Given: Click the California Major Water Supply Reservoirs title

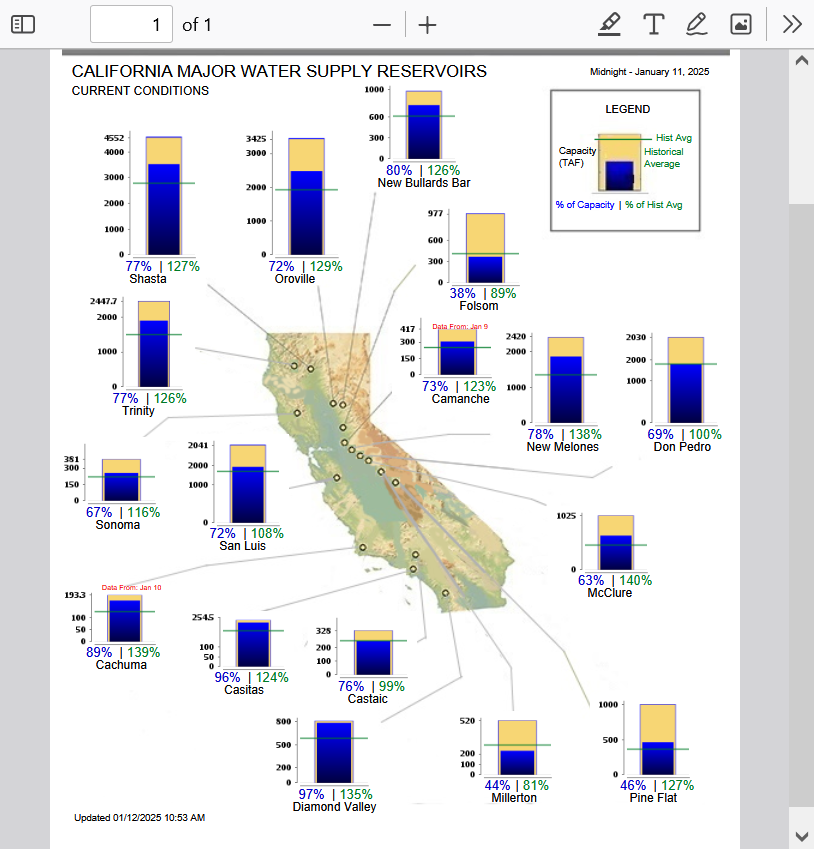Looking at the screenshot, I should 279,71.
